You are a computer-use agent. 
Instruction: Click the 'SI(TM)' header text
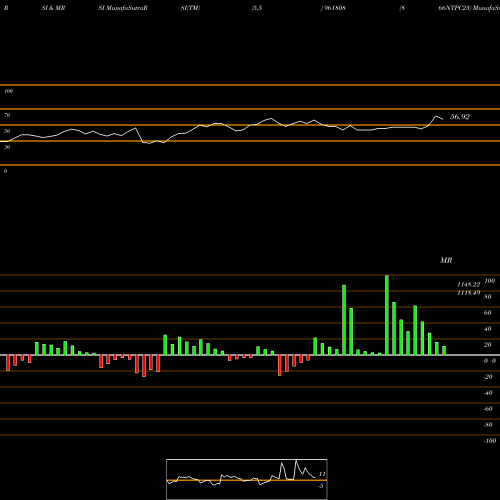tap(190, 8)
